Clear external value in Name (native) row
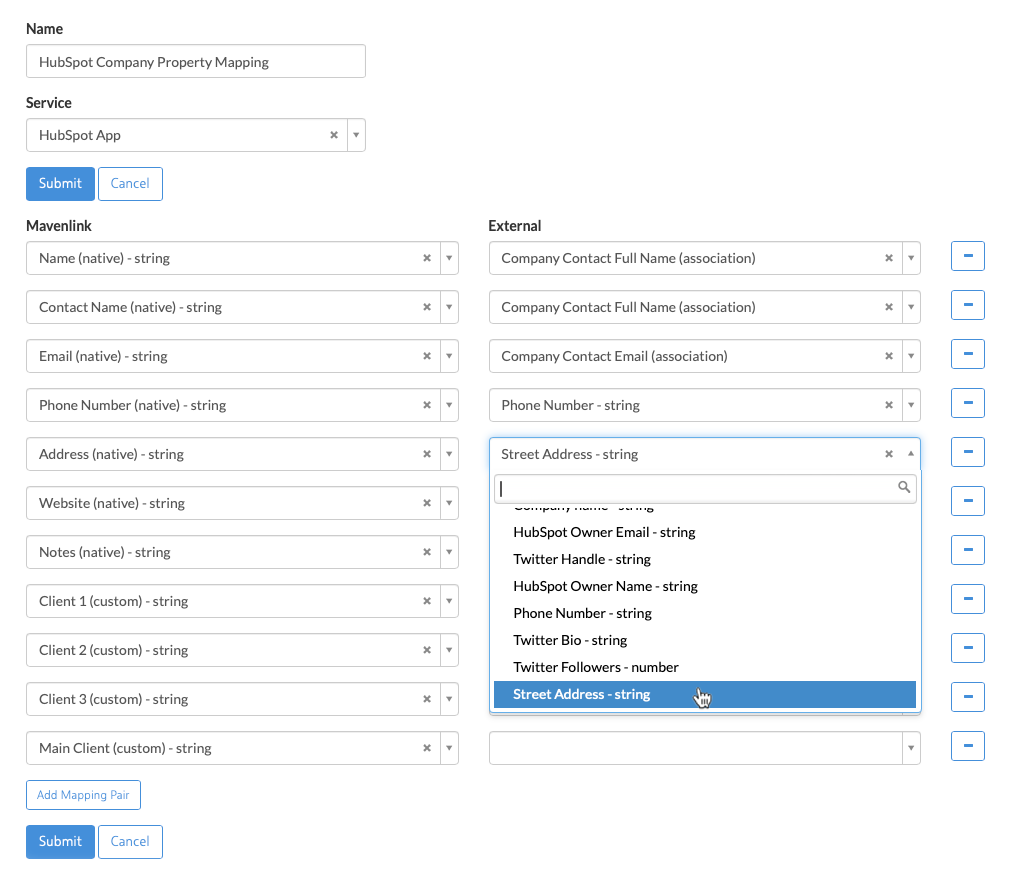The image size is (1020, 887). point(889,258)
